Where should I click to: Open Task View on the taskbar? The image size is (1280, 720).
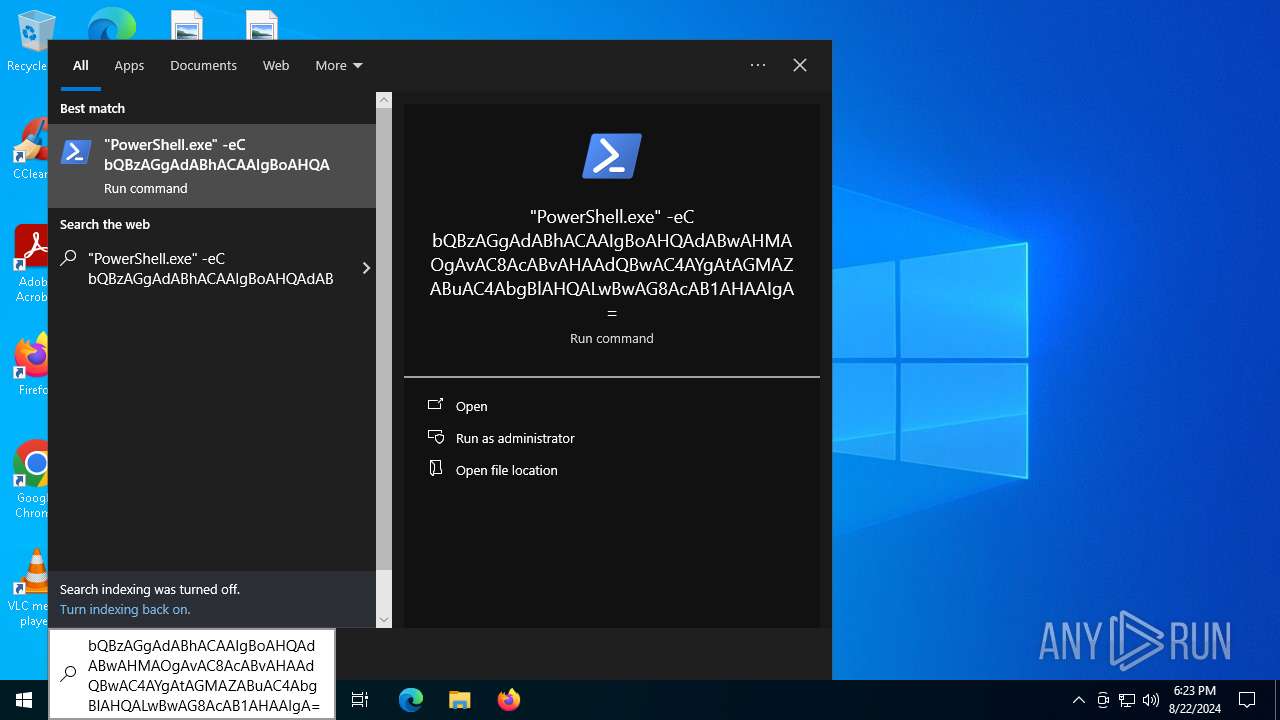click(x=360, y=700)
